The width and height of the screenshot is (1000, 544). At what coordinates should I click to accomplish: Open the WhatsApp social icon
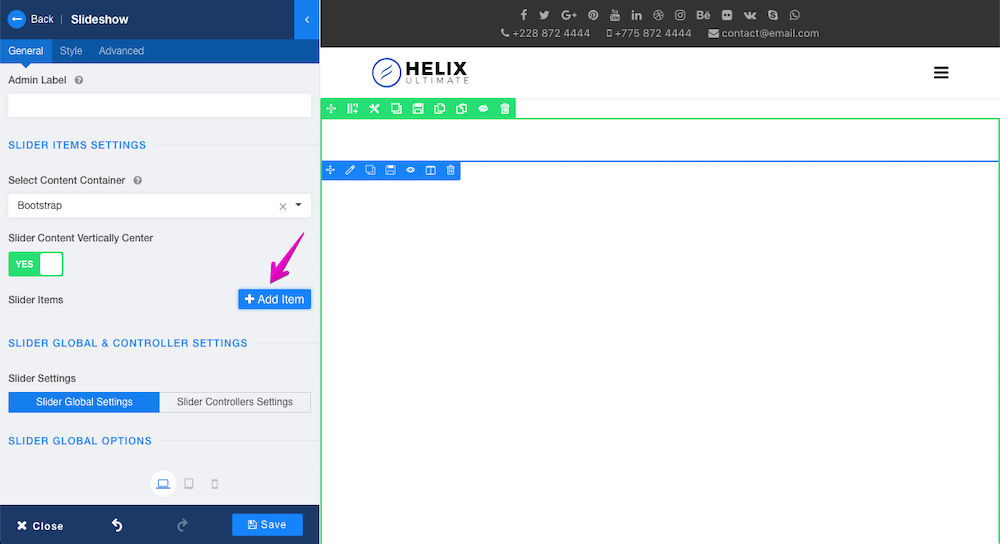point(795,15)
